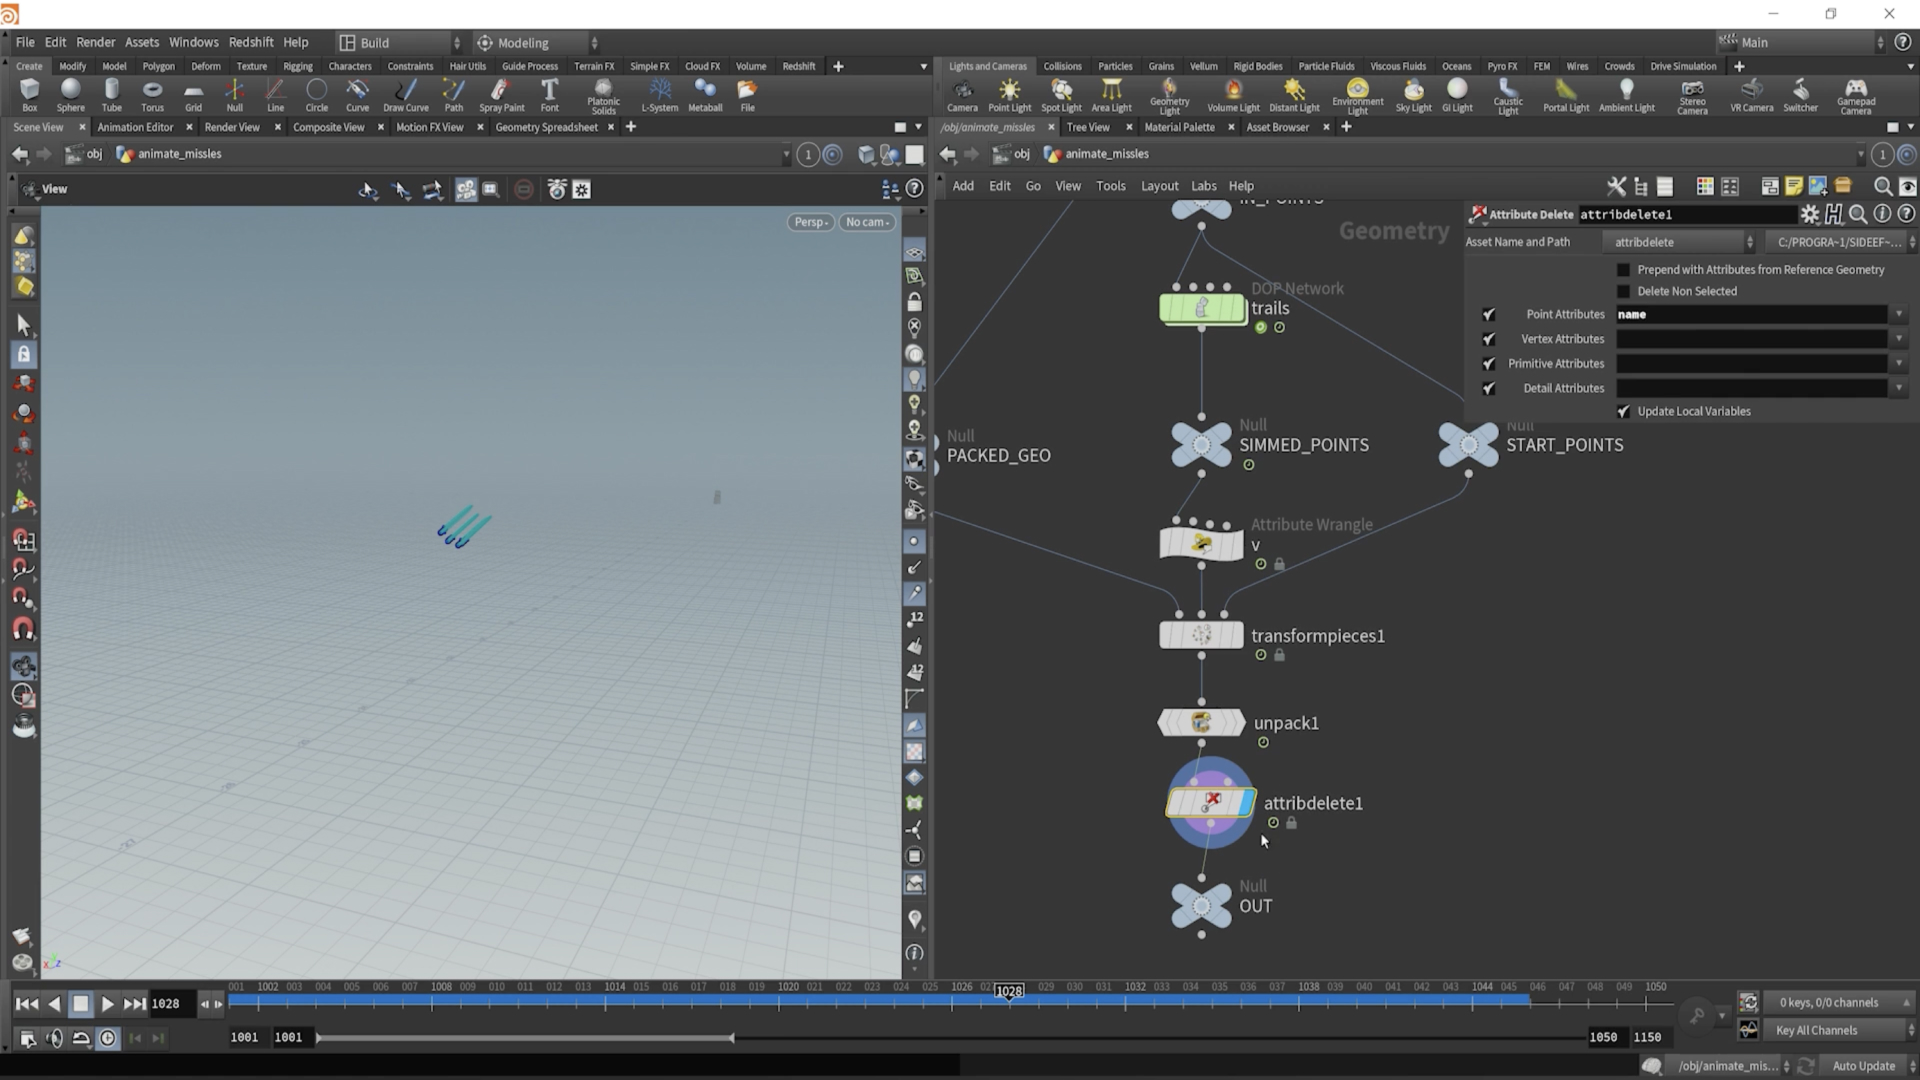
Task: Select the Metaball shelf tool
Action: coord(705,95)
